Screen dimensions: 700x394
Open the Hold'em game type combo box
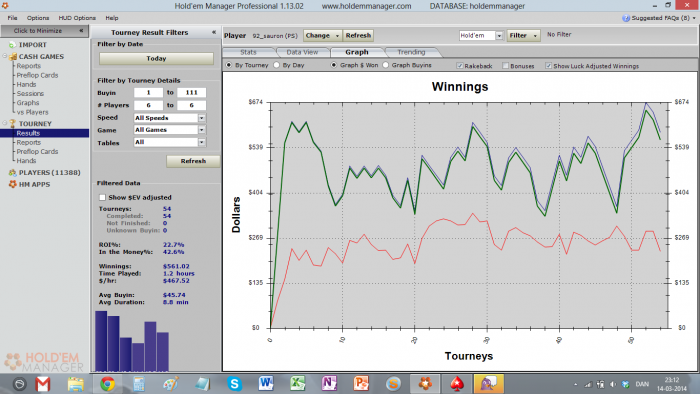481,35
